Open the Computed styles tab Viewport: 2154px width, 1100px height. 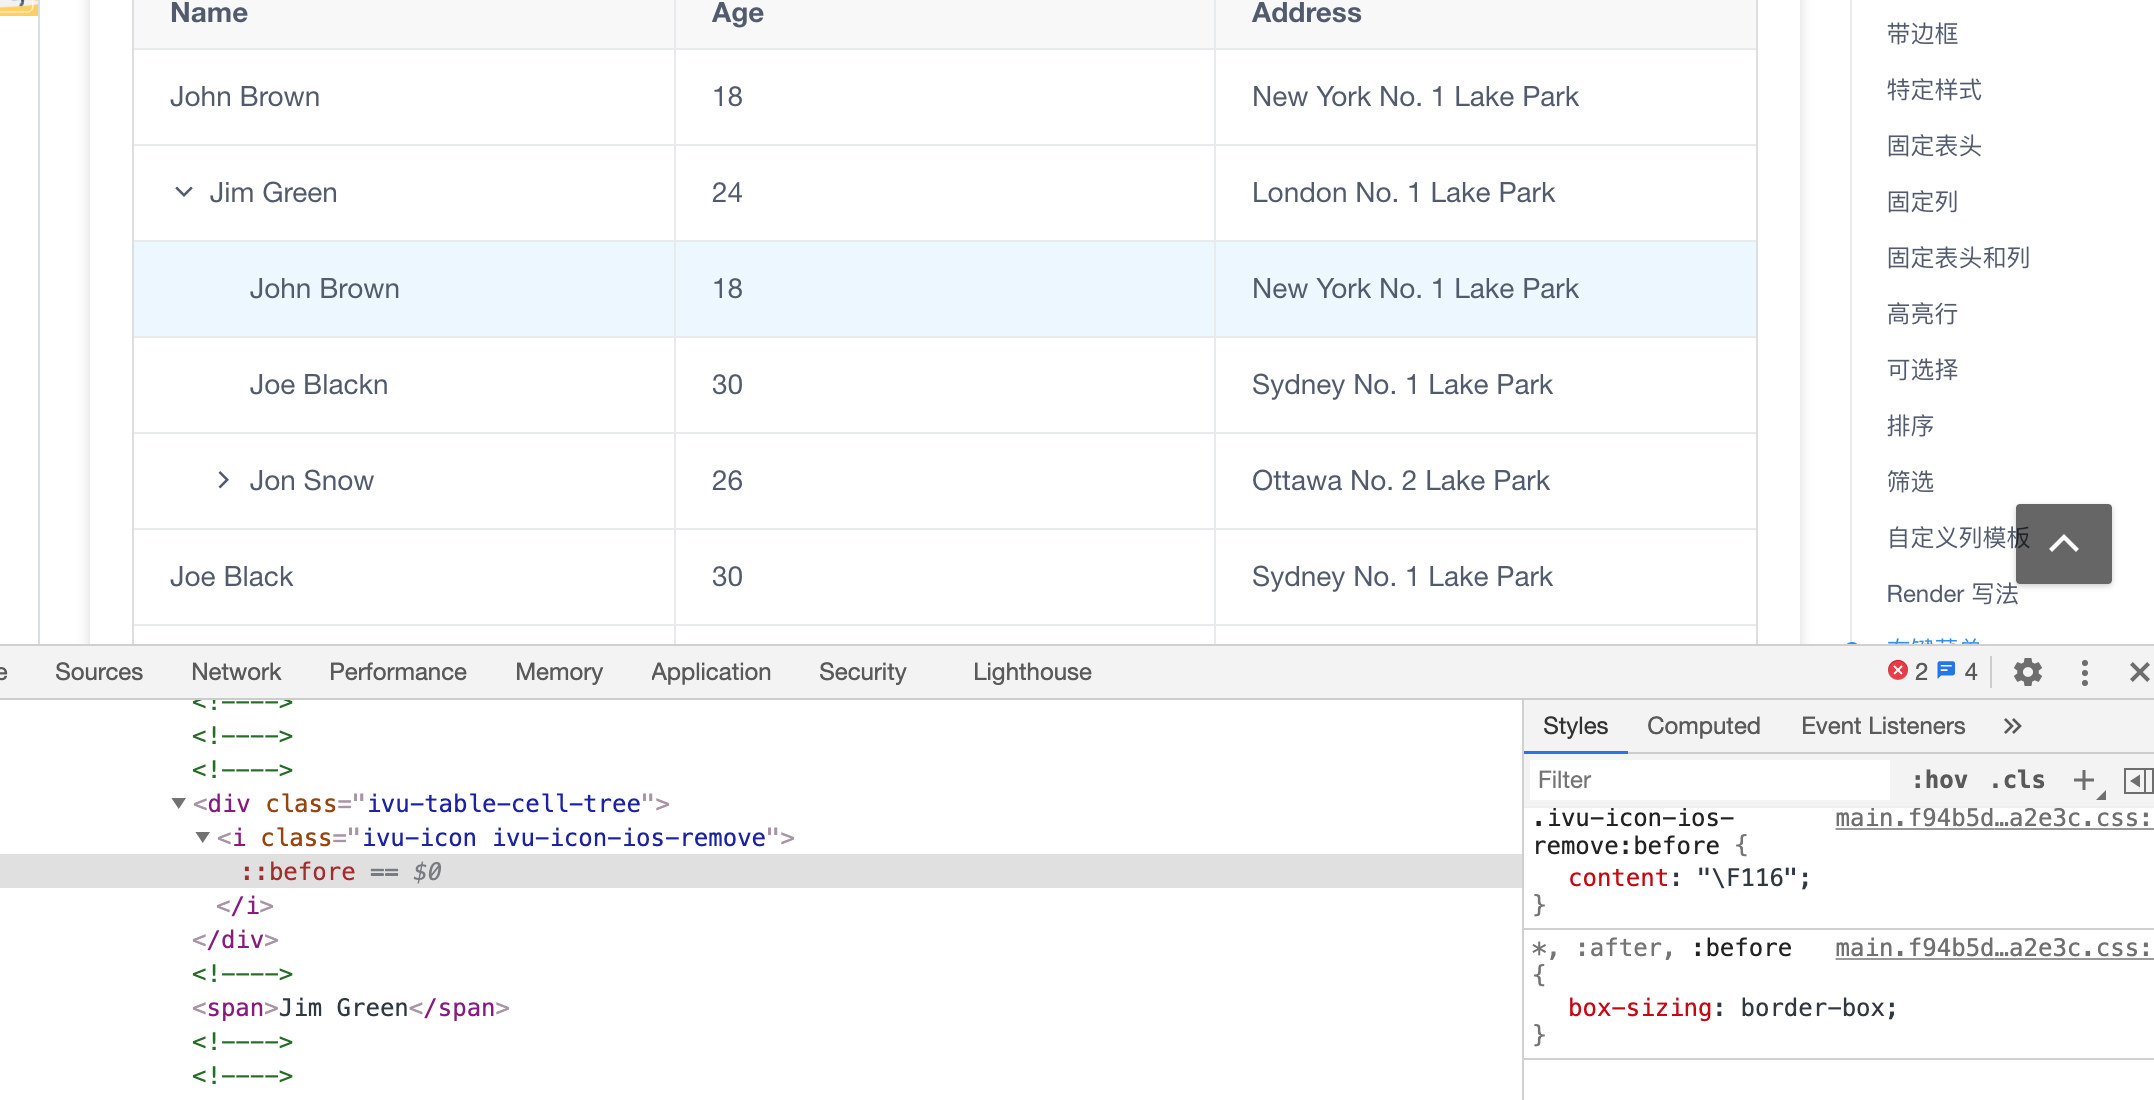point(1703,726)
